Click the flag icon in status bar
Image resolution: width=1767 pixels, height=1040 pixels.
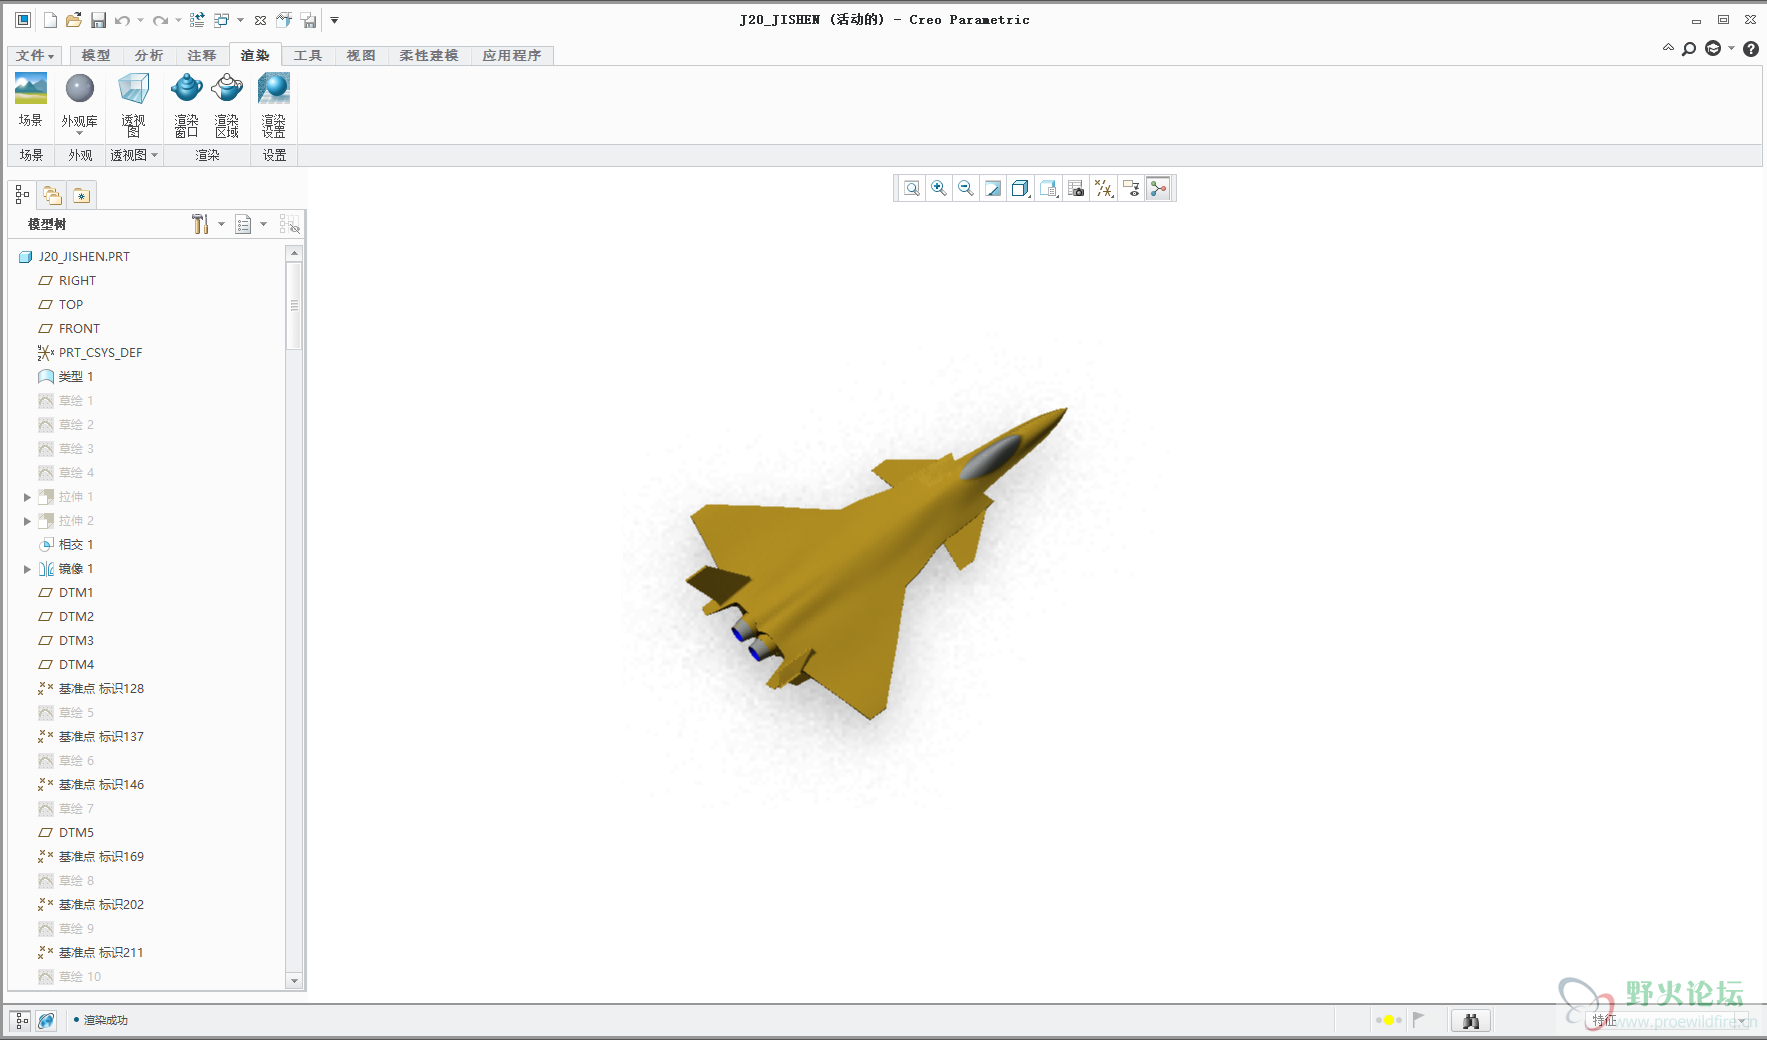(x=1418, y=1020)
